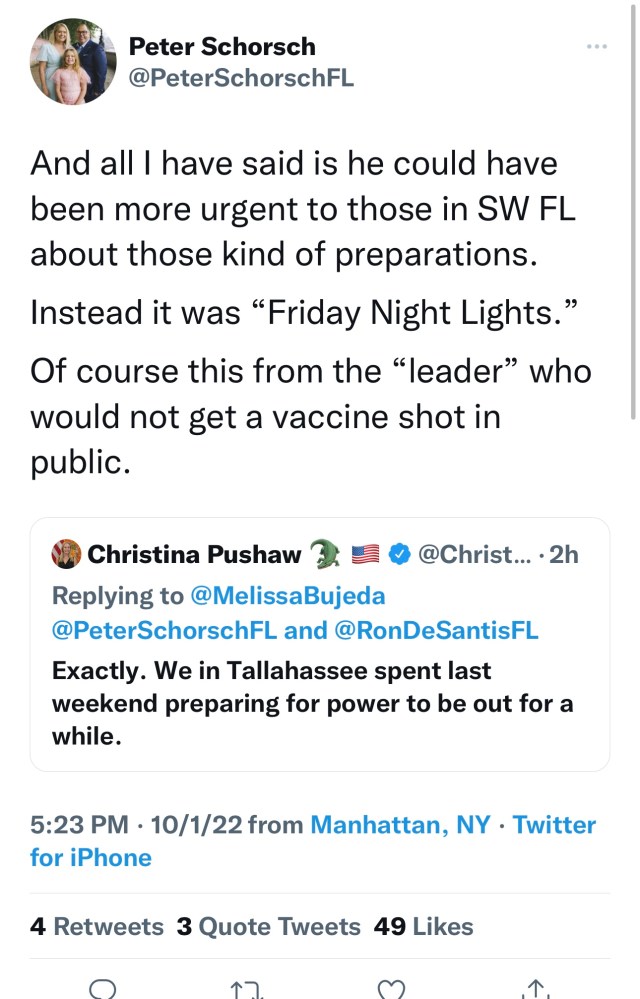Image resolution: width=640 pixels, height=999 pixels.
Task: Open the quoted Christina Pushaw tweet text
Action: point(312,703)
